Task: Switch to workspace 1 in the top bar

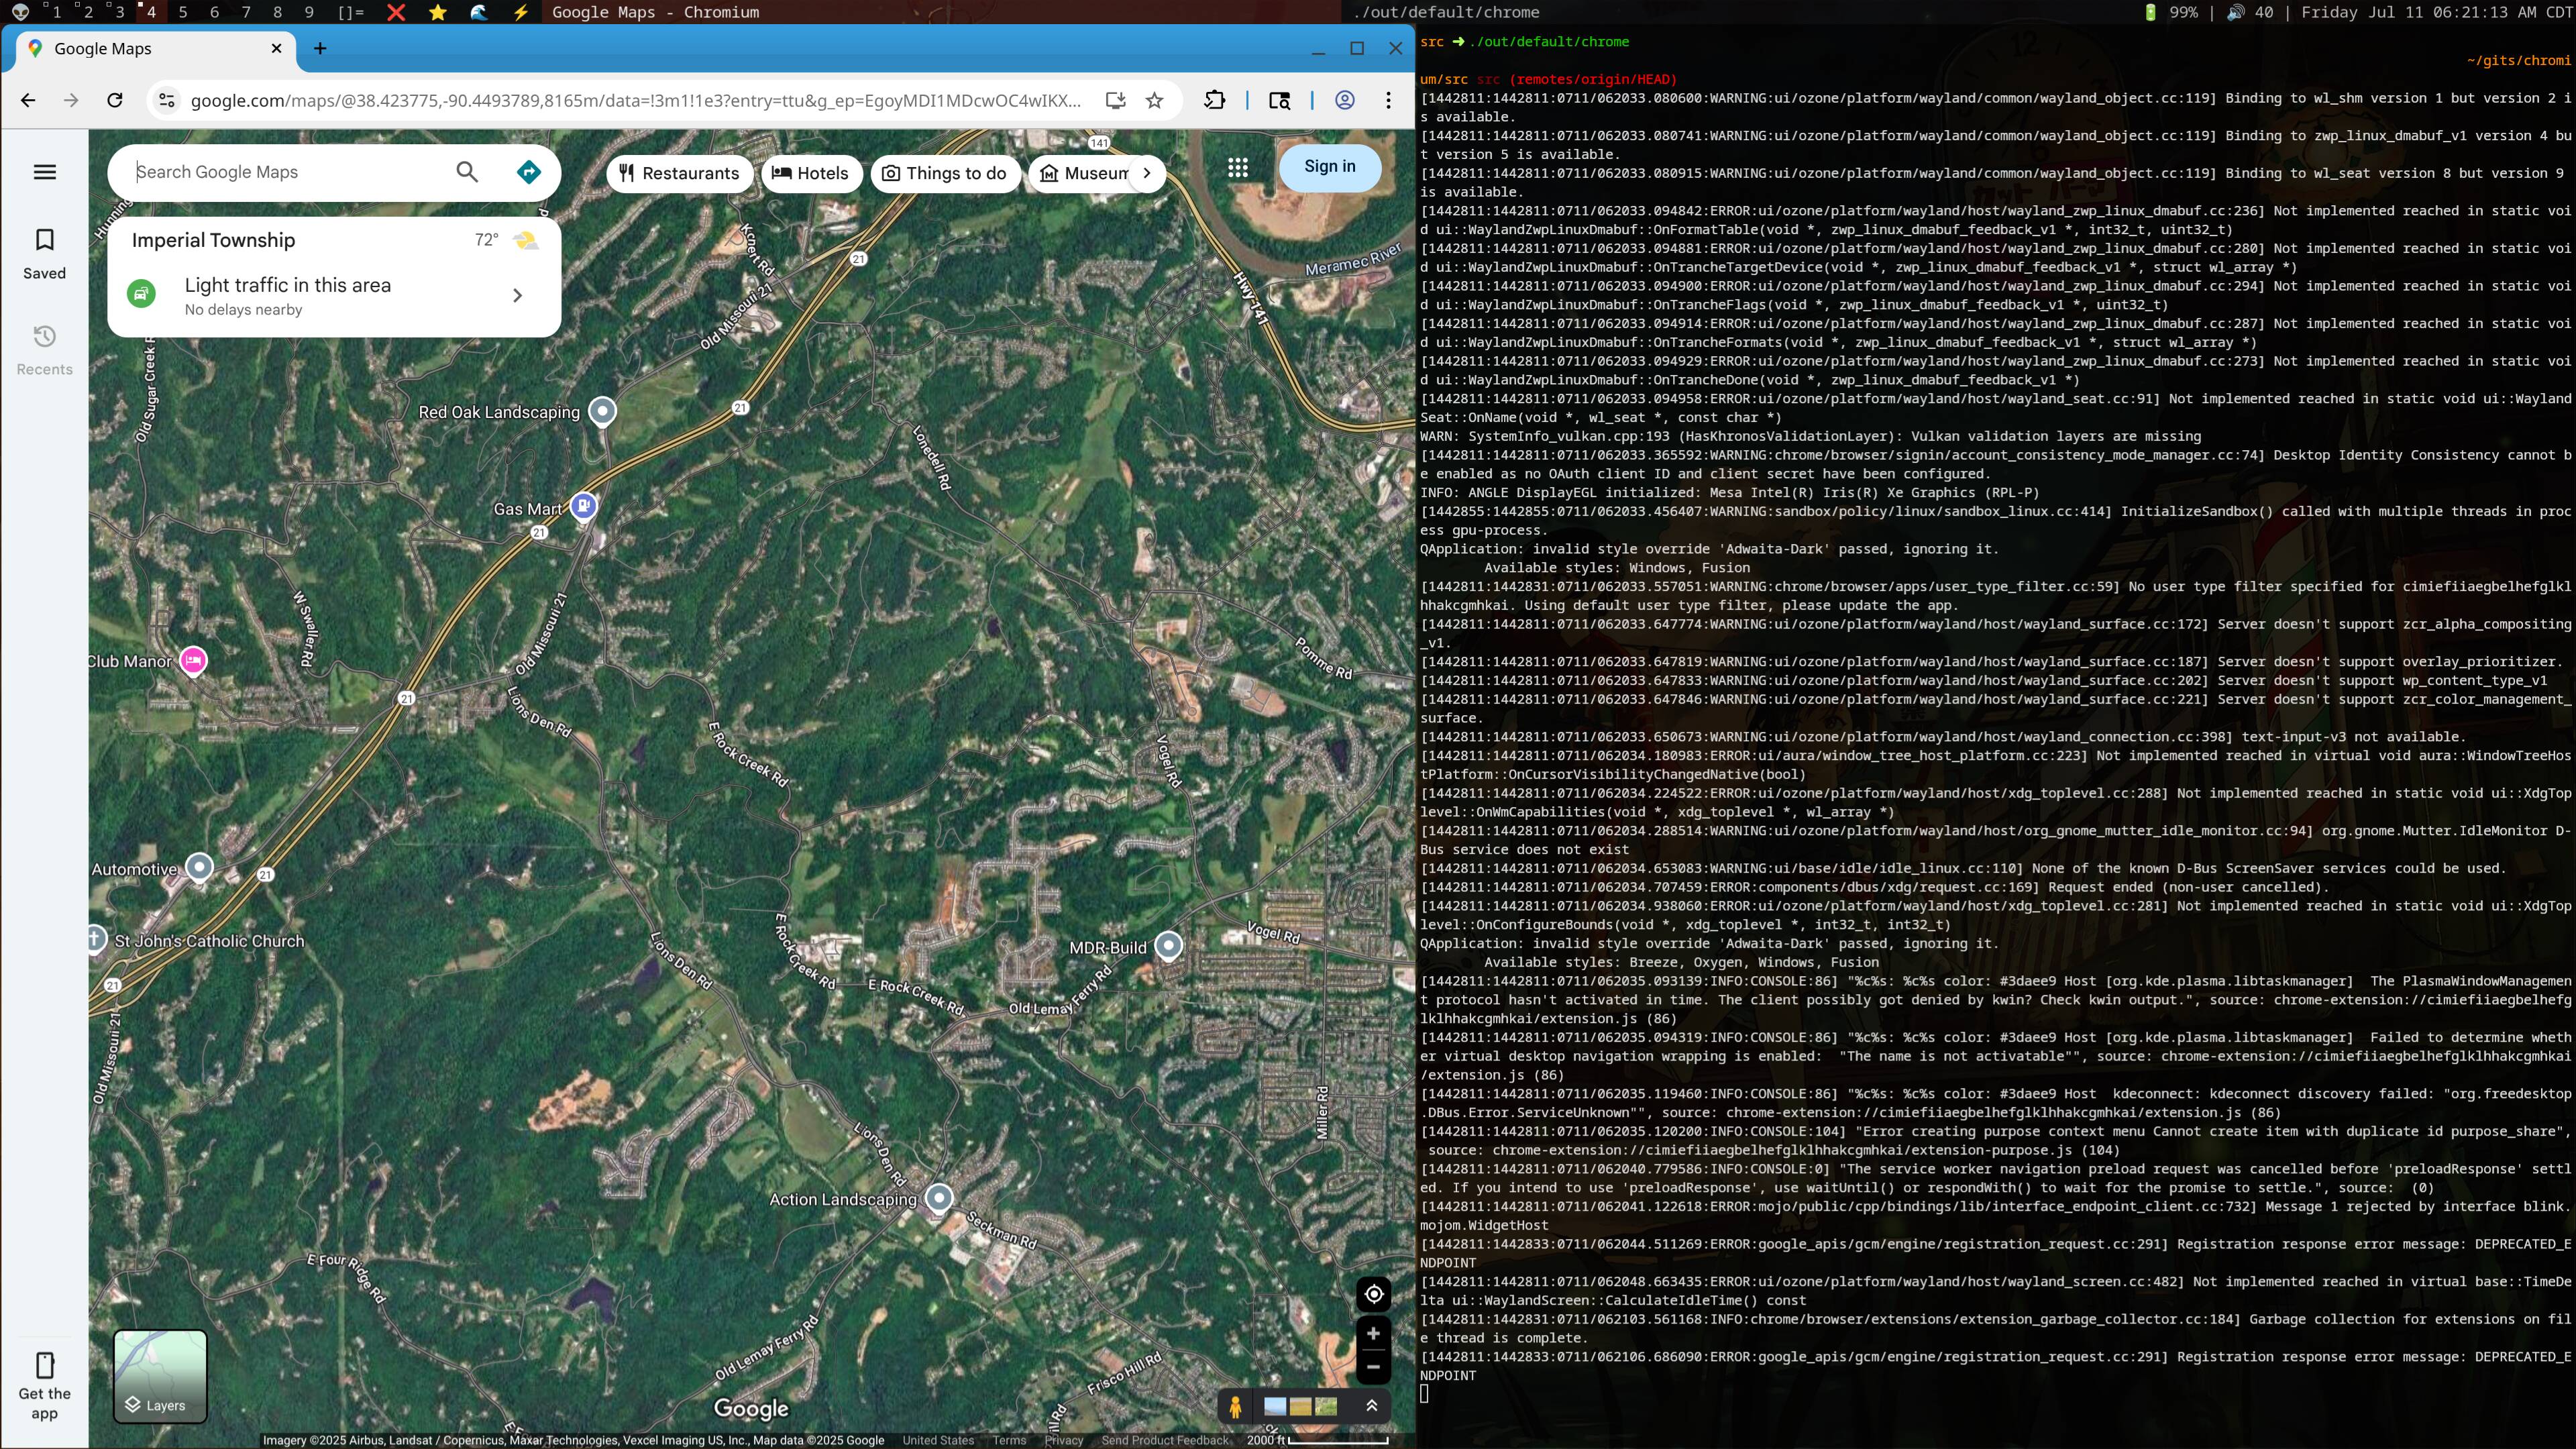Action: point(55,12)
